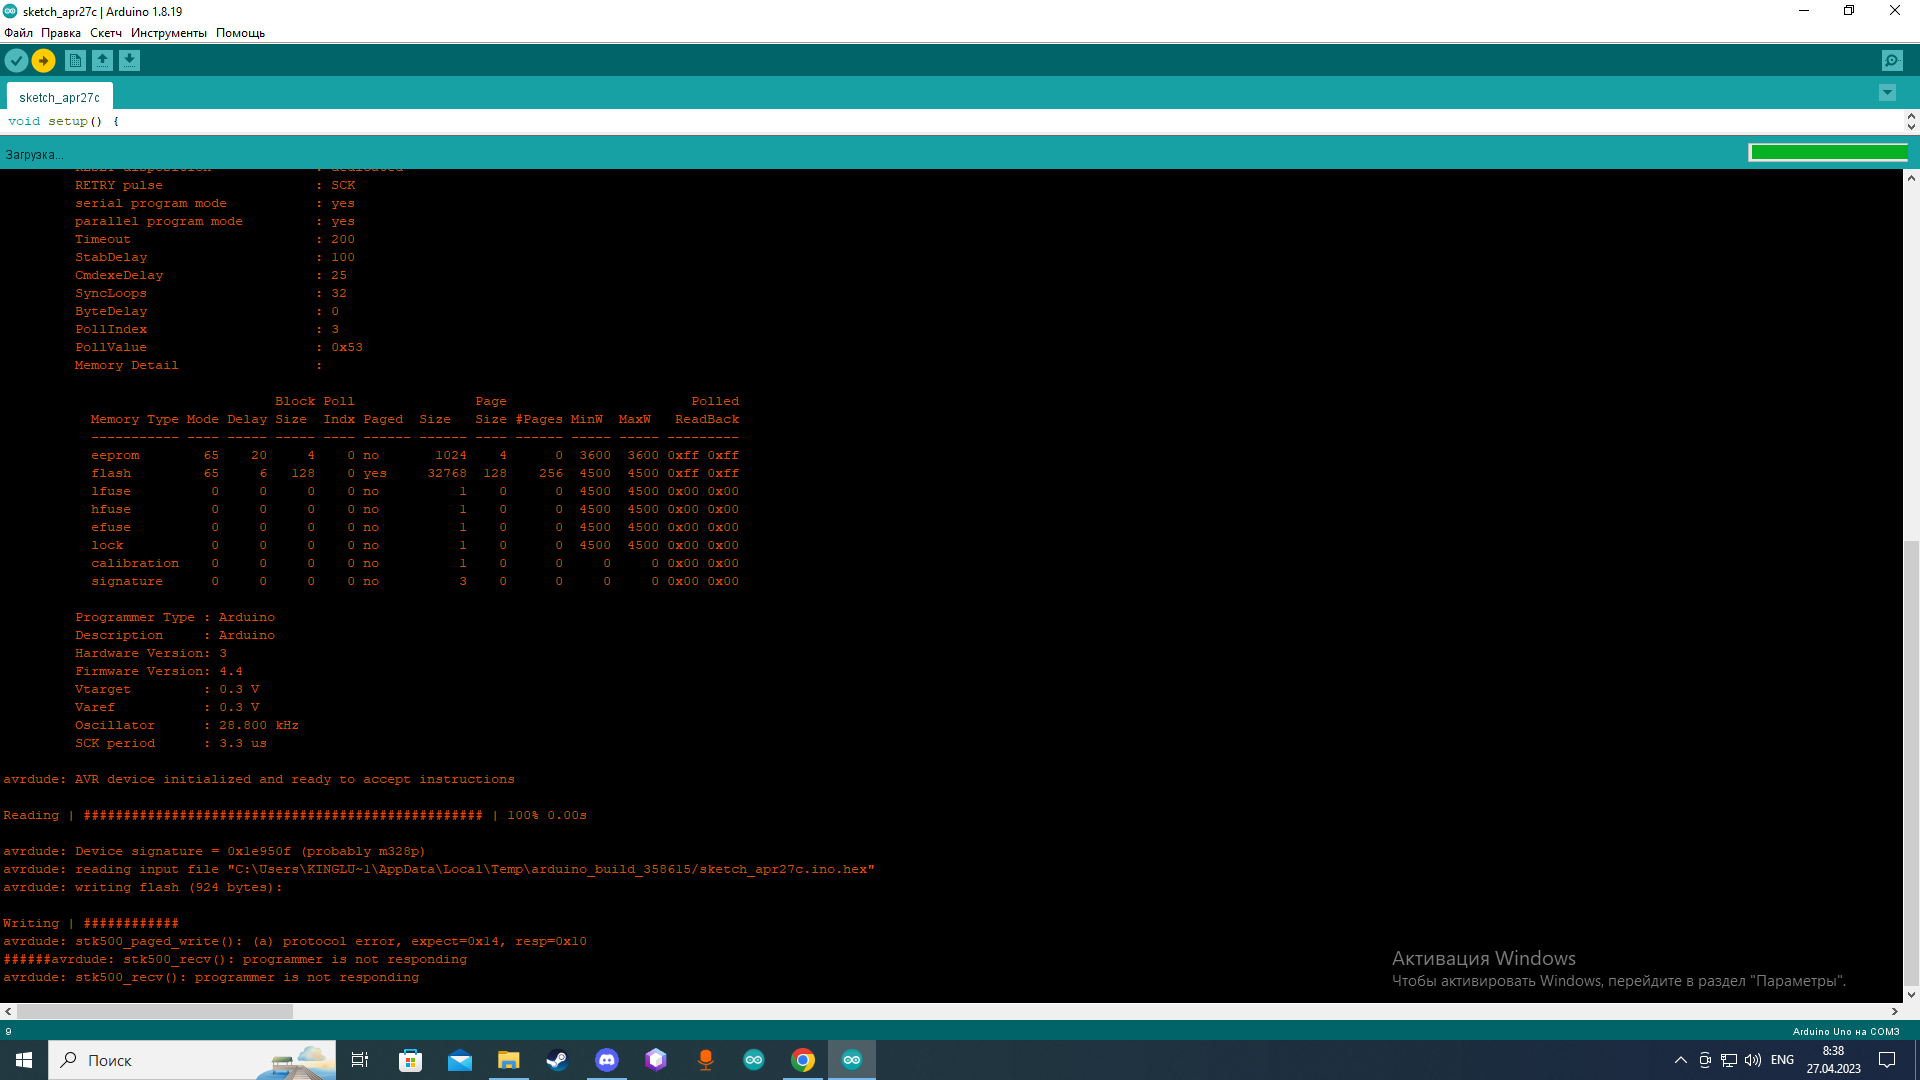Open the Windows Start menu

(x=24, y=1060)
